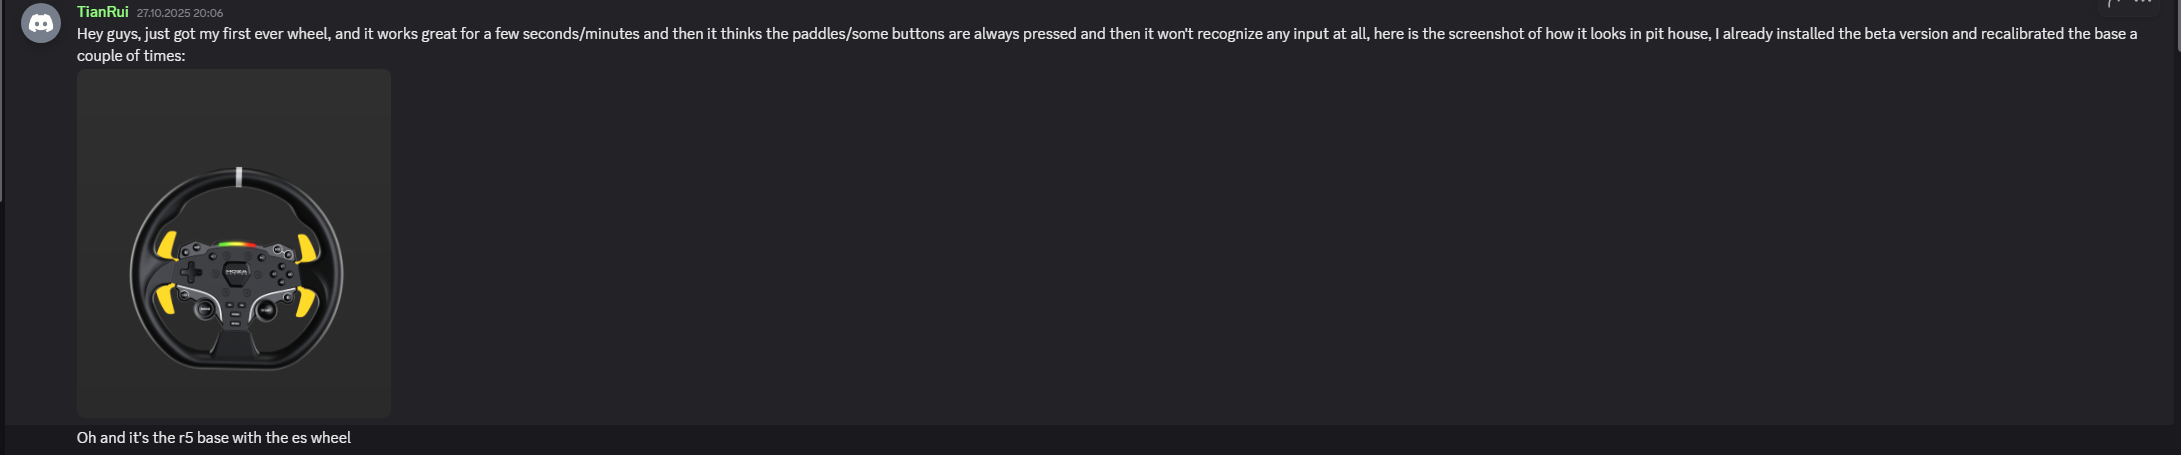
Task: Click the green-red LED strip on the wheel
Action: pyautogui.click(x=237, y=243)
